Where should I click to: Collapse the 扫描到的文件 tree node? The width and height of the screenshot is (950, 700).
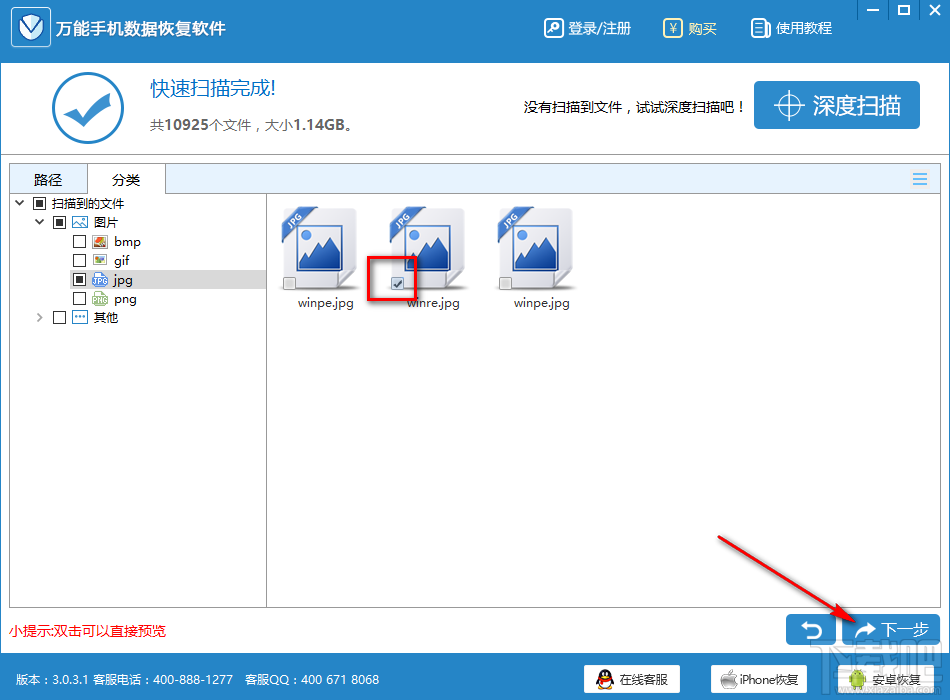pos(19,202)
